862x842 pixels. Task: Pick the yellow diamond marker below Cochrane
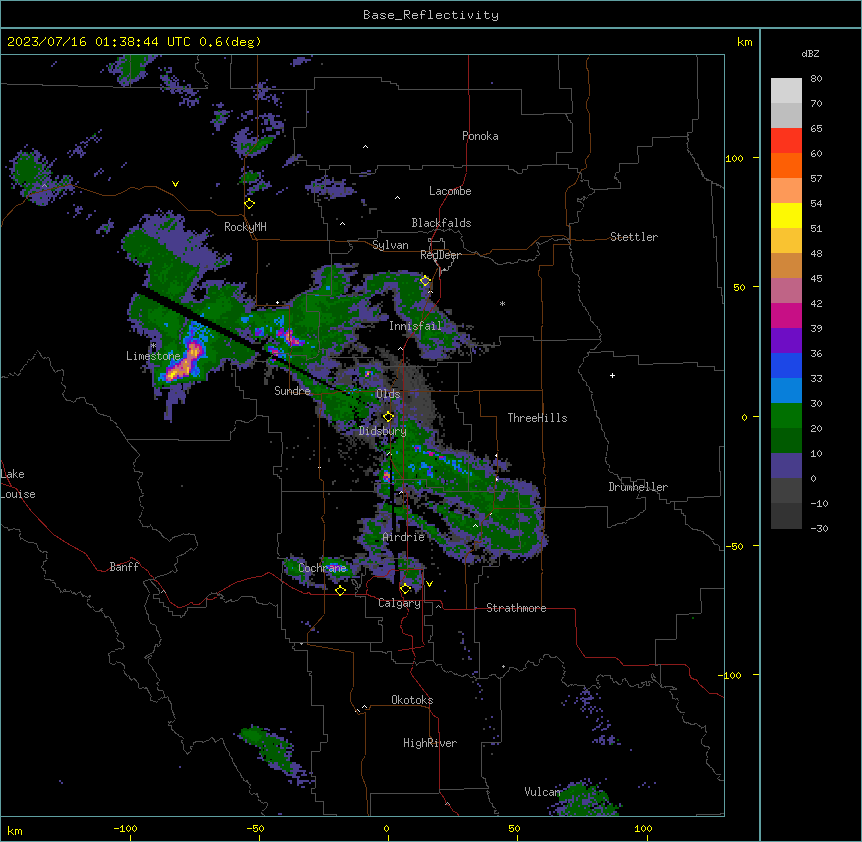click(340, 590)
